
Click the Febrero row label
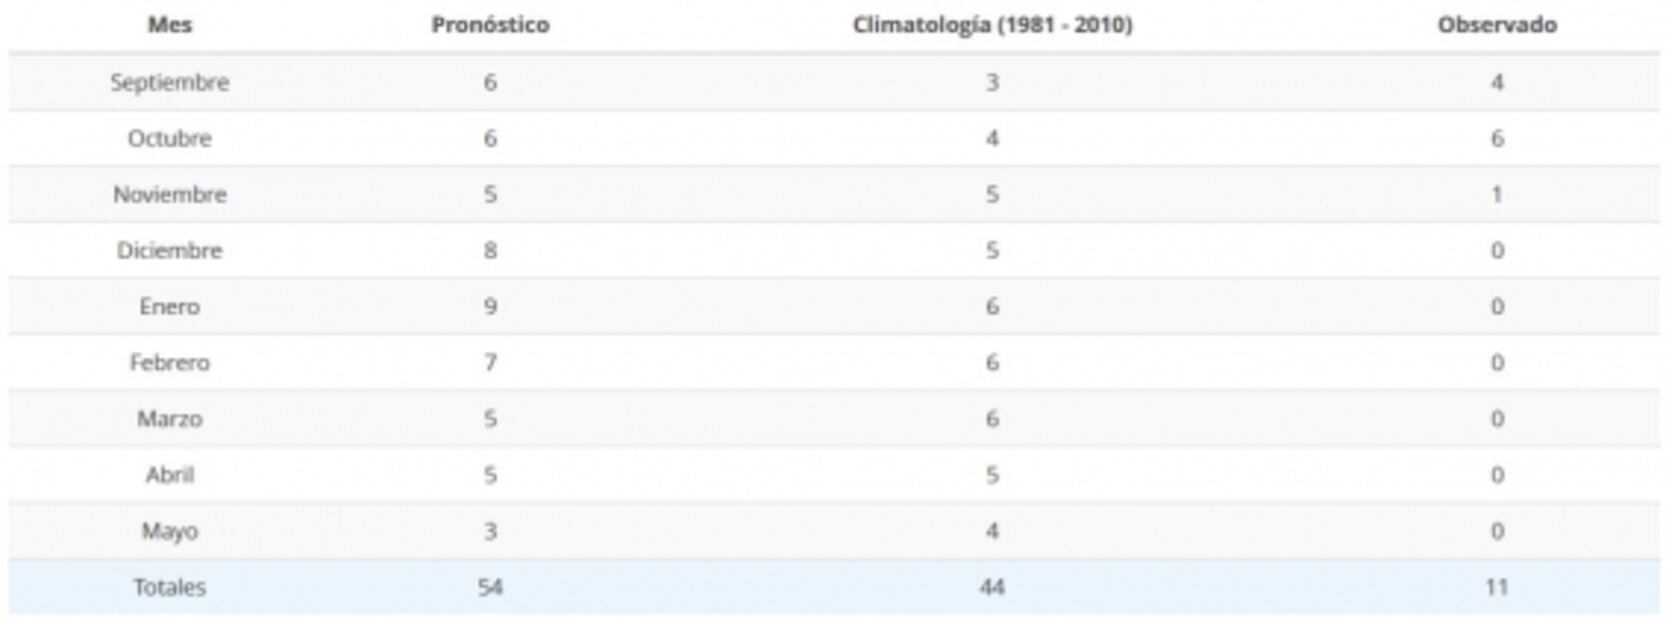[169, 362]
